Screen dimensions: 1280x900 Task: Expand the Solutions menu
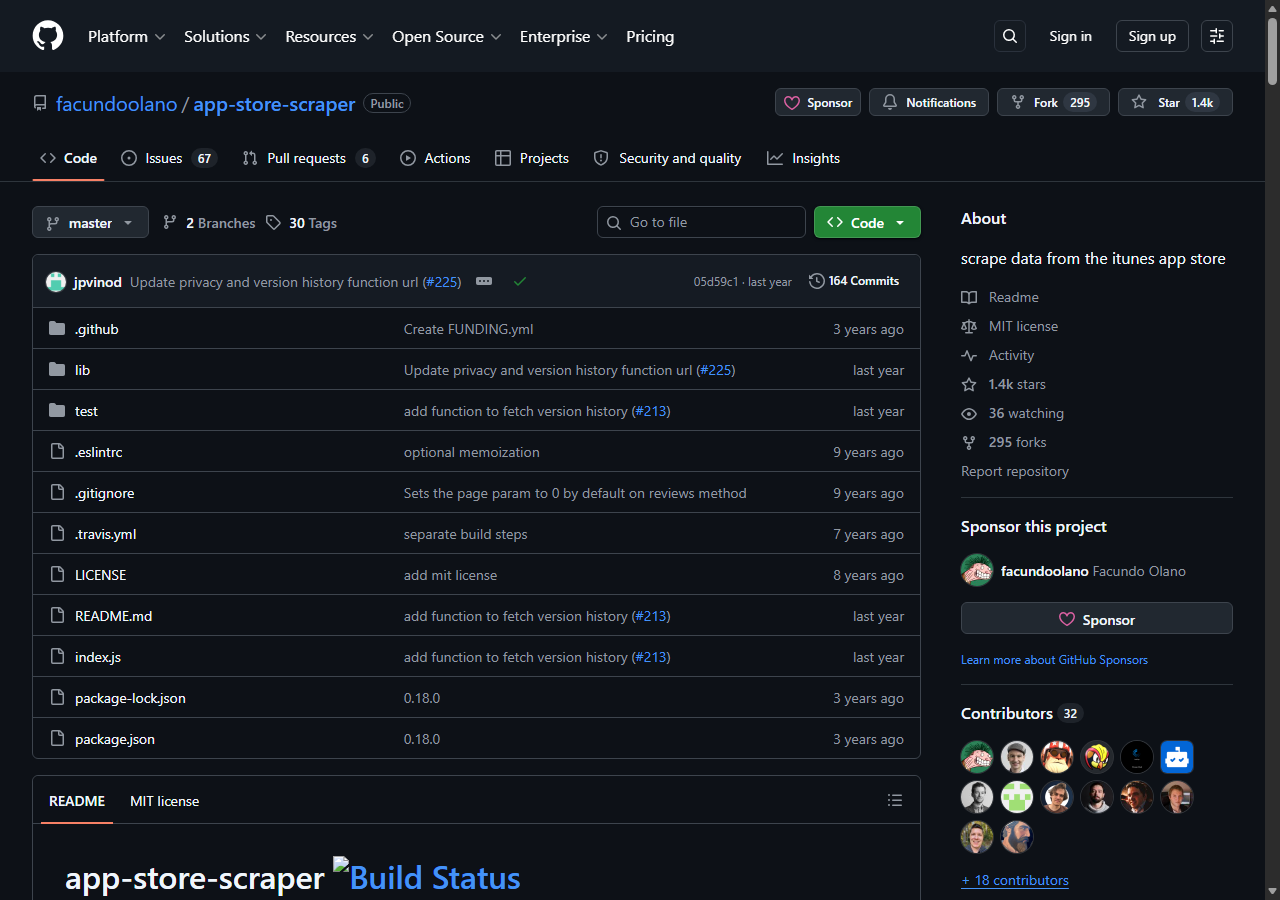coord(225,36)
